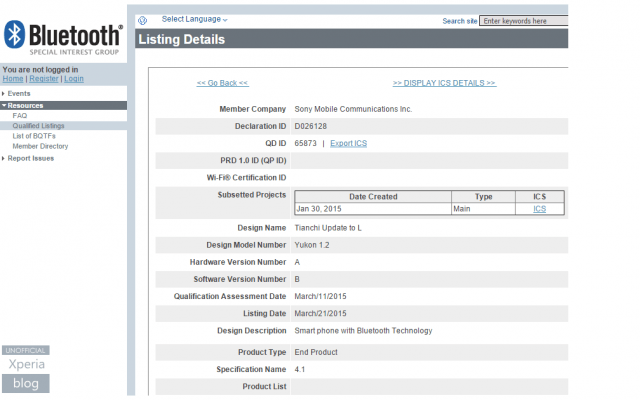Focus the Search site keyword field

(x=524, y=21)
